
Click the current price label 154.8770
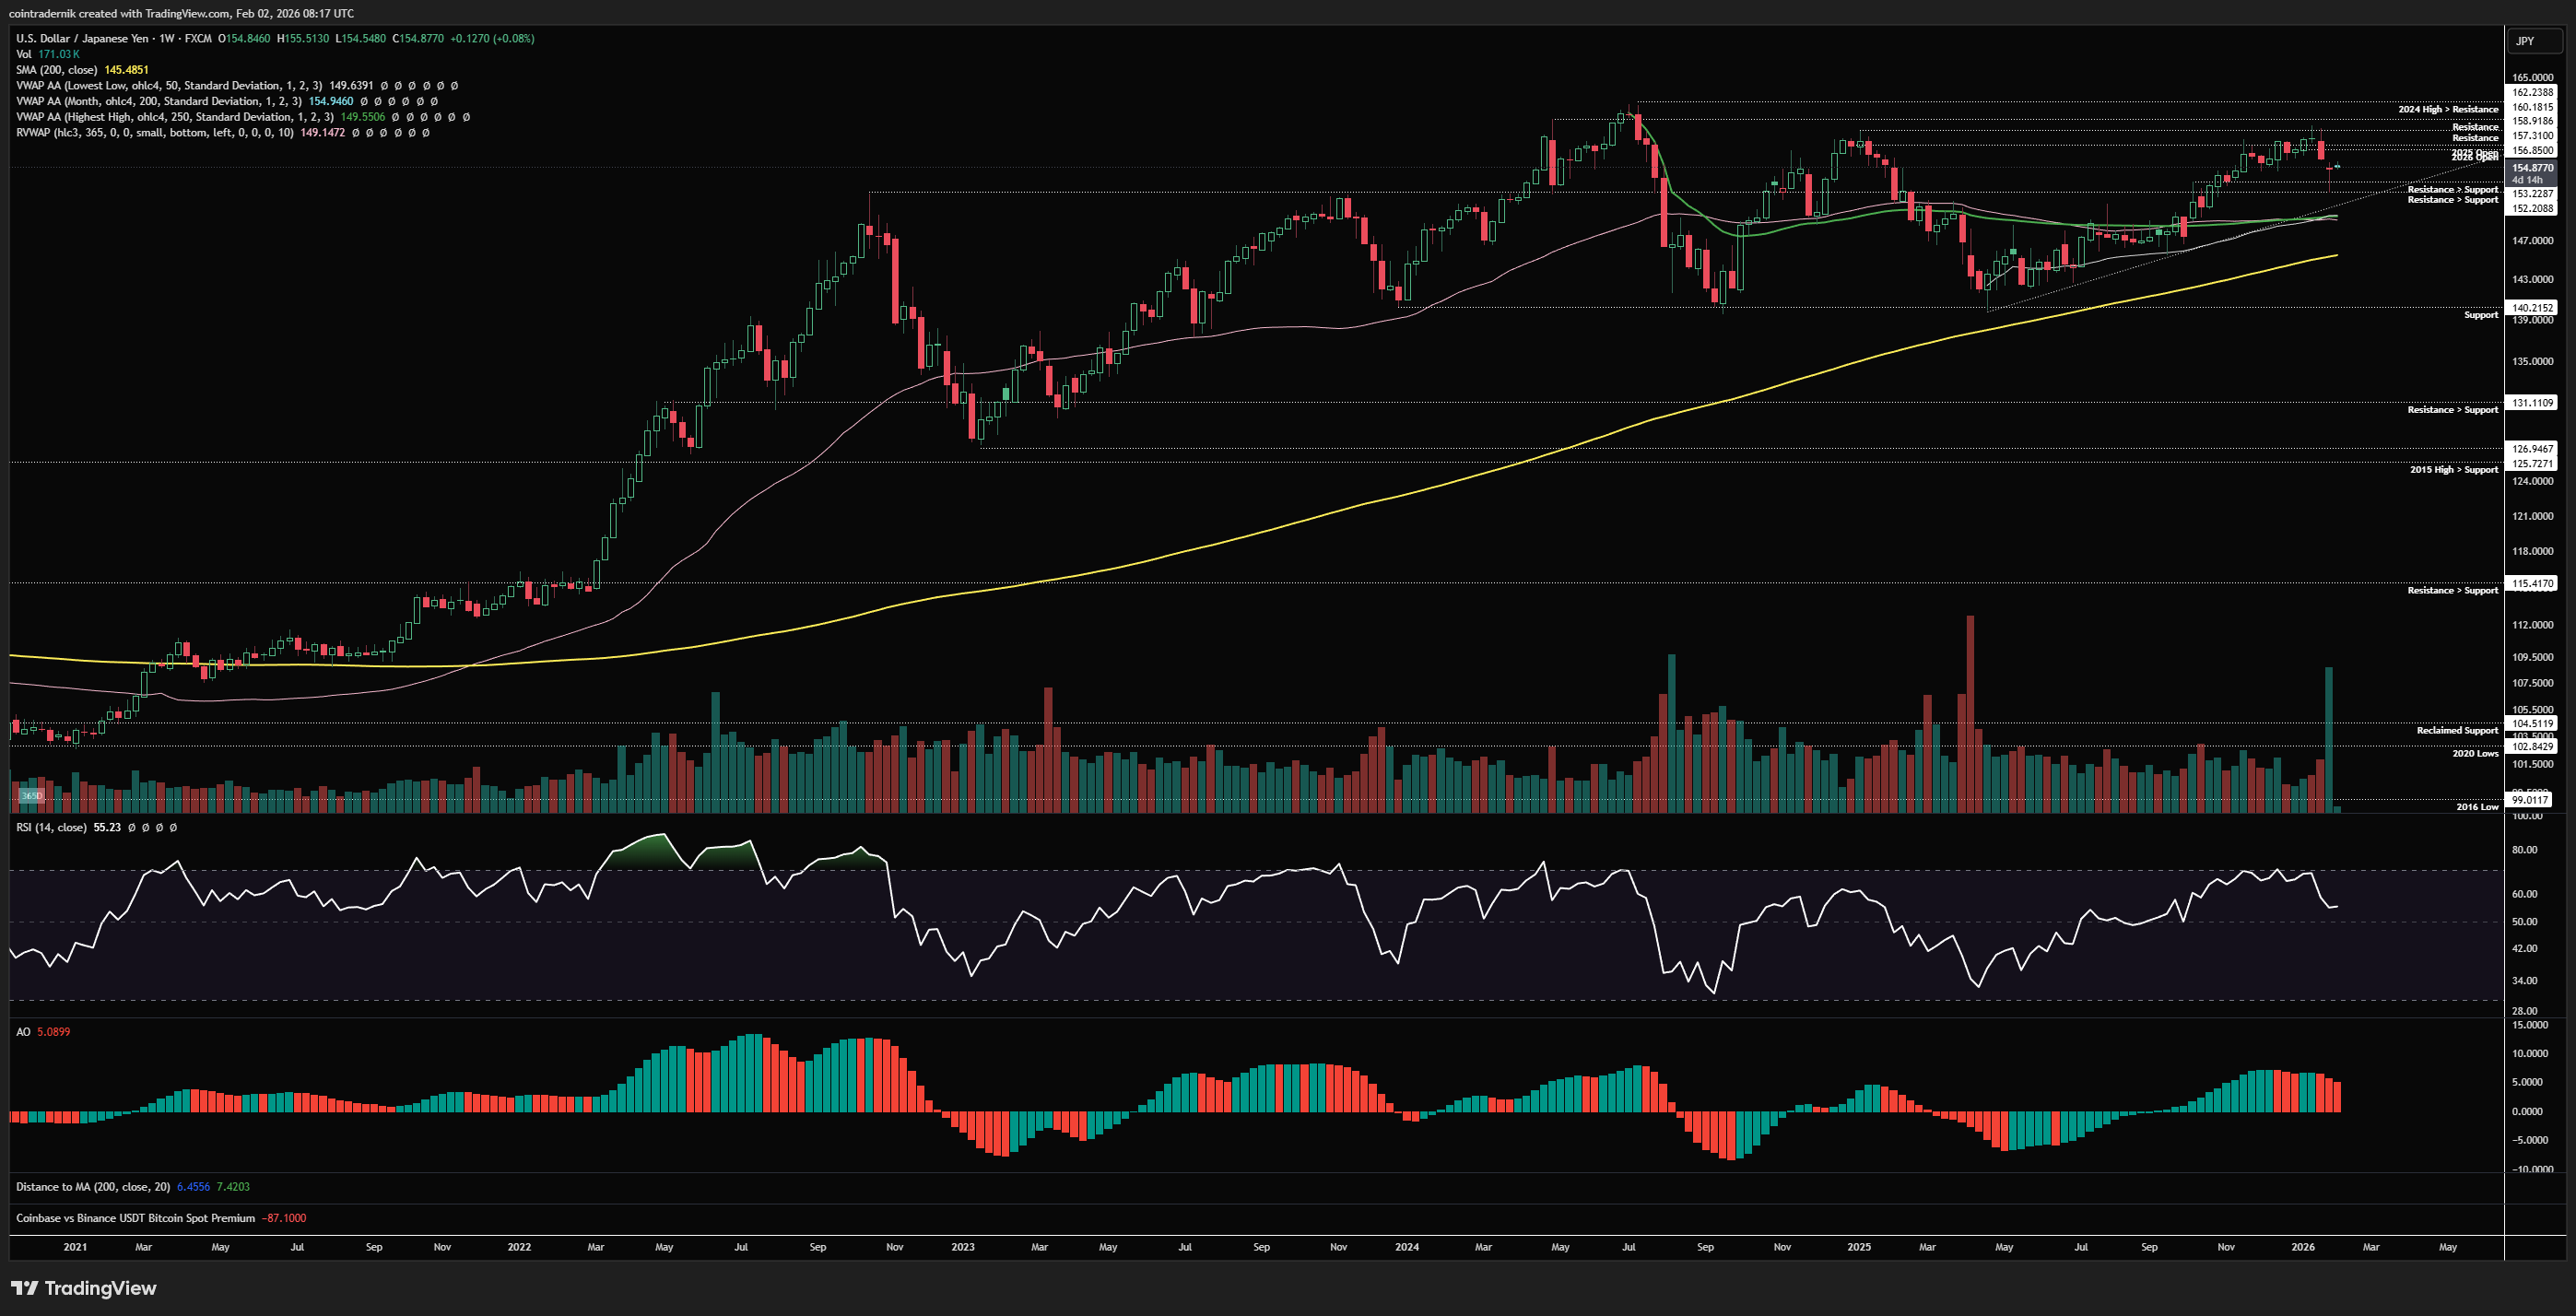[x=2534, y=168]
